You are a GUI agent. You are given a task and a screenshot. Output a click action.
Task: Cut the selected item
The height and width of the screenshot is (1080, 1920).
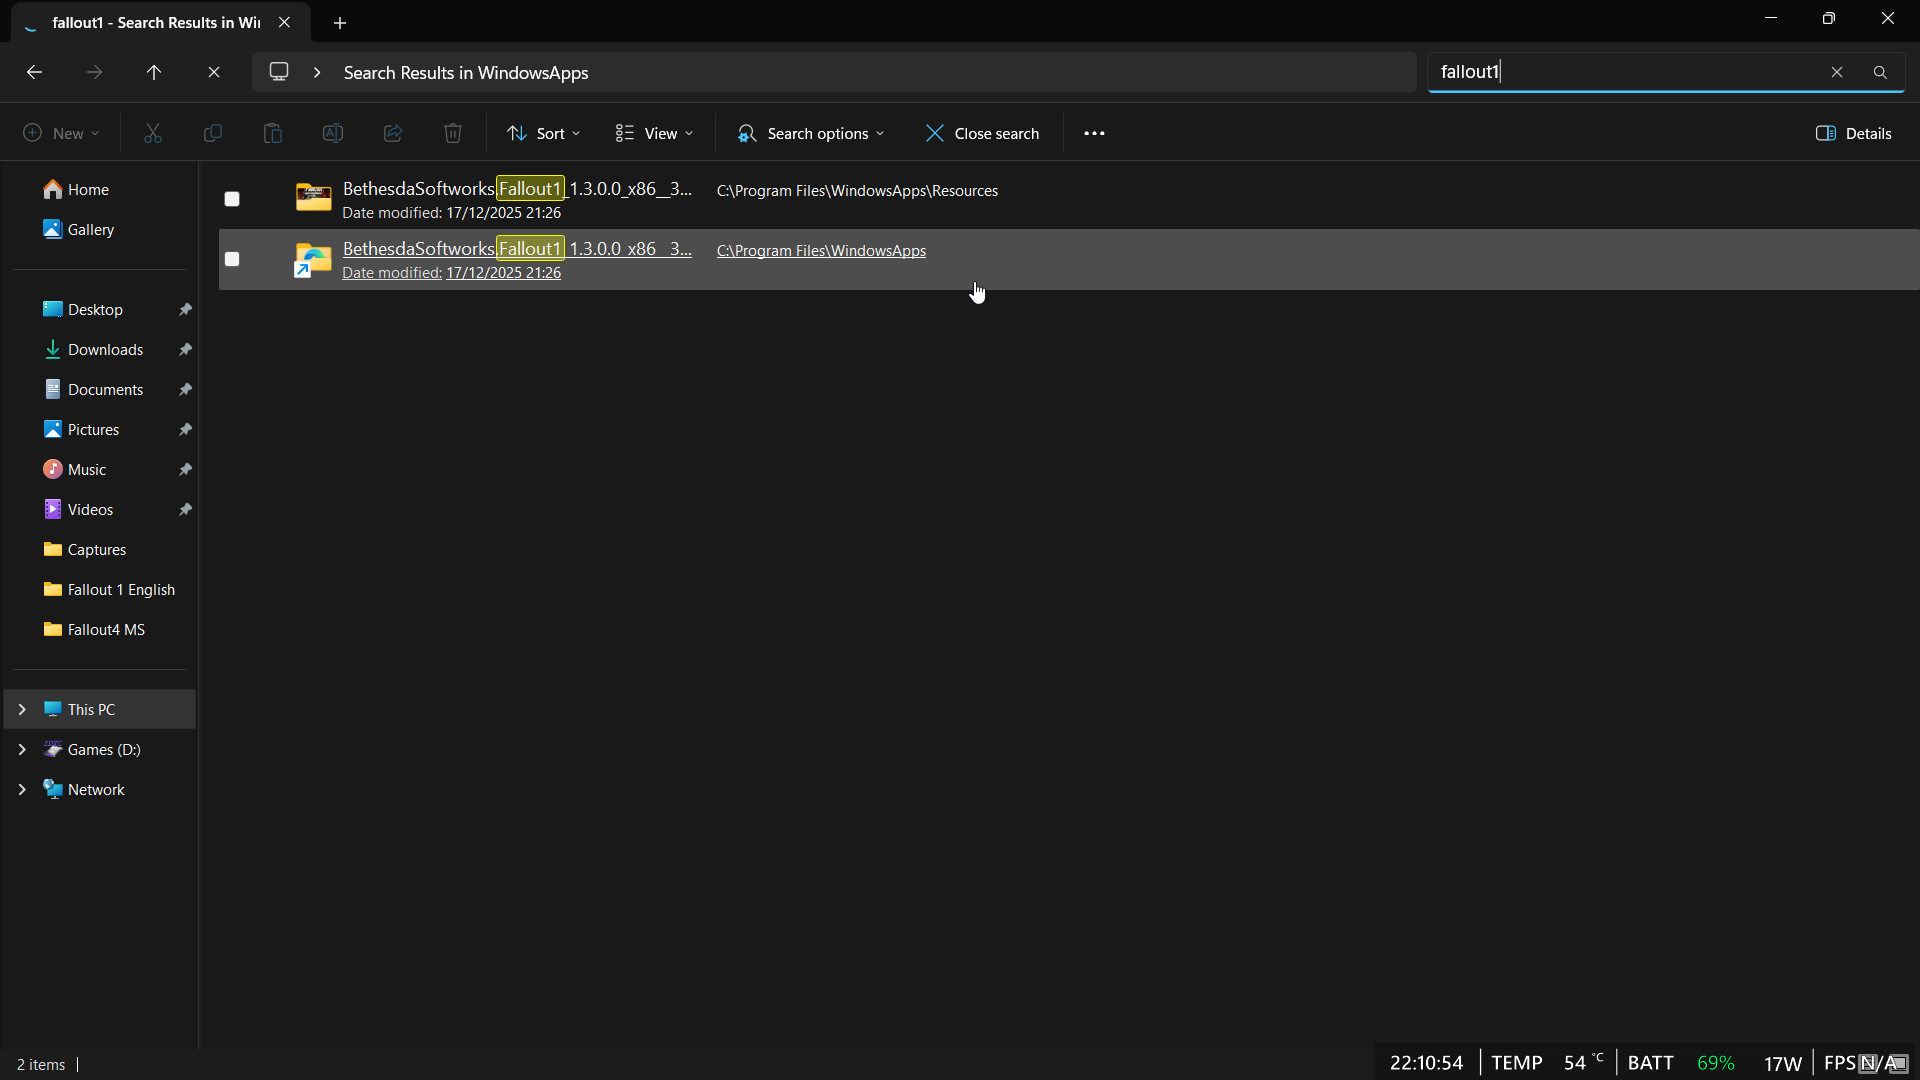[x=152, y=133]
